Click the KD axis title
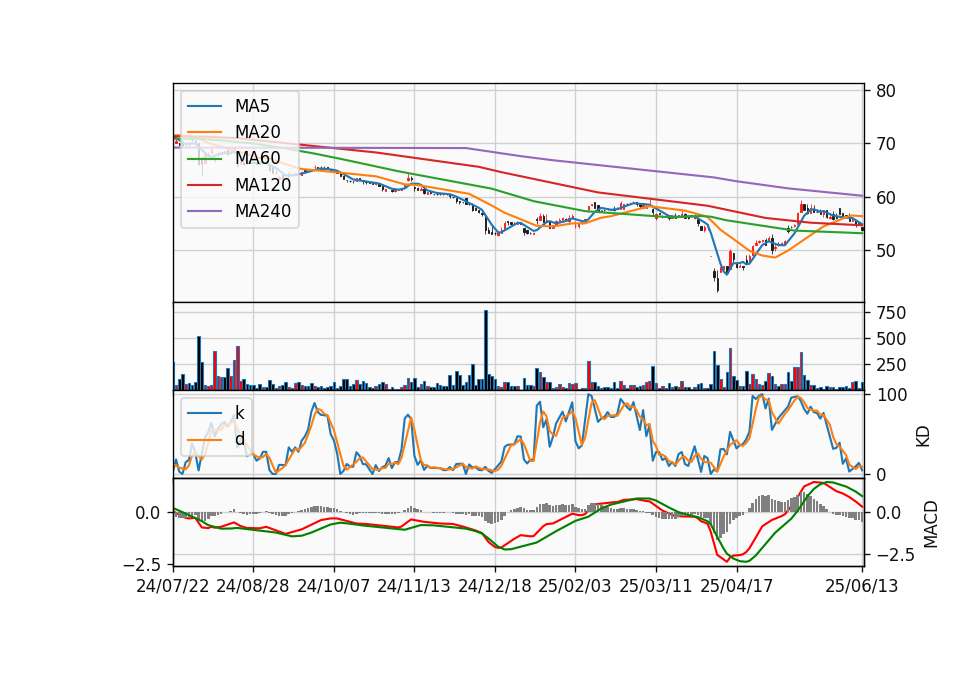 [x=923, y=437]
